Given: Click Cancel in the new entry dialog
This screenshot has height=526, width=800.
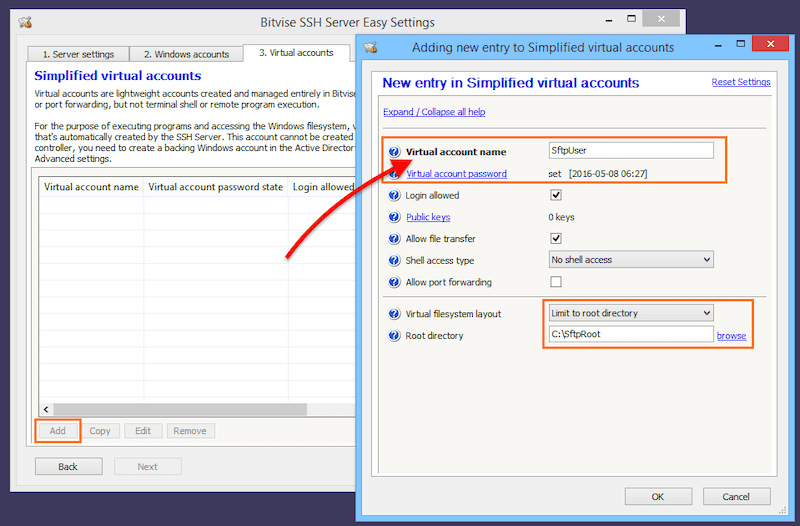Looking at the screenshot, I should click(x=736, y=496).
